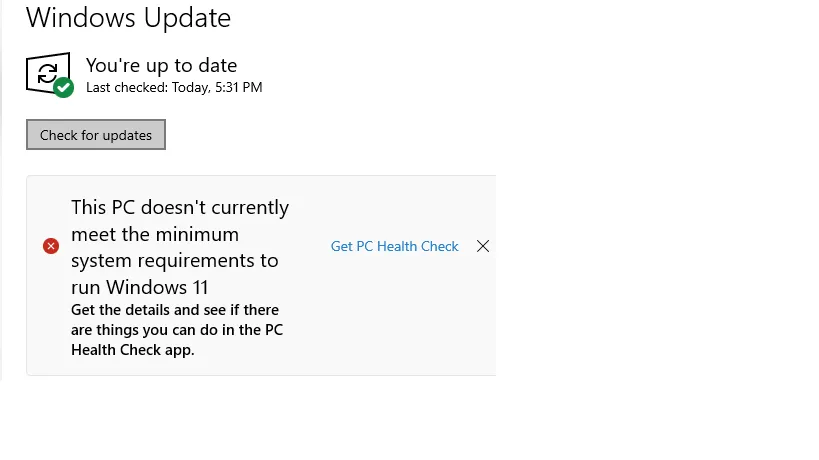
Task: Click the update sync arrows icon
Action: tap(47, 72)
